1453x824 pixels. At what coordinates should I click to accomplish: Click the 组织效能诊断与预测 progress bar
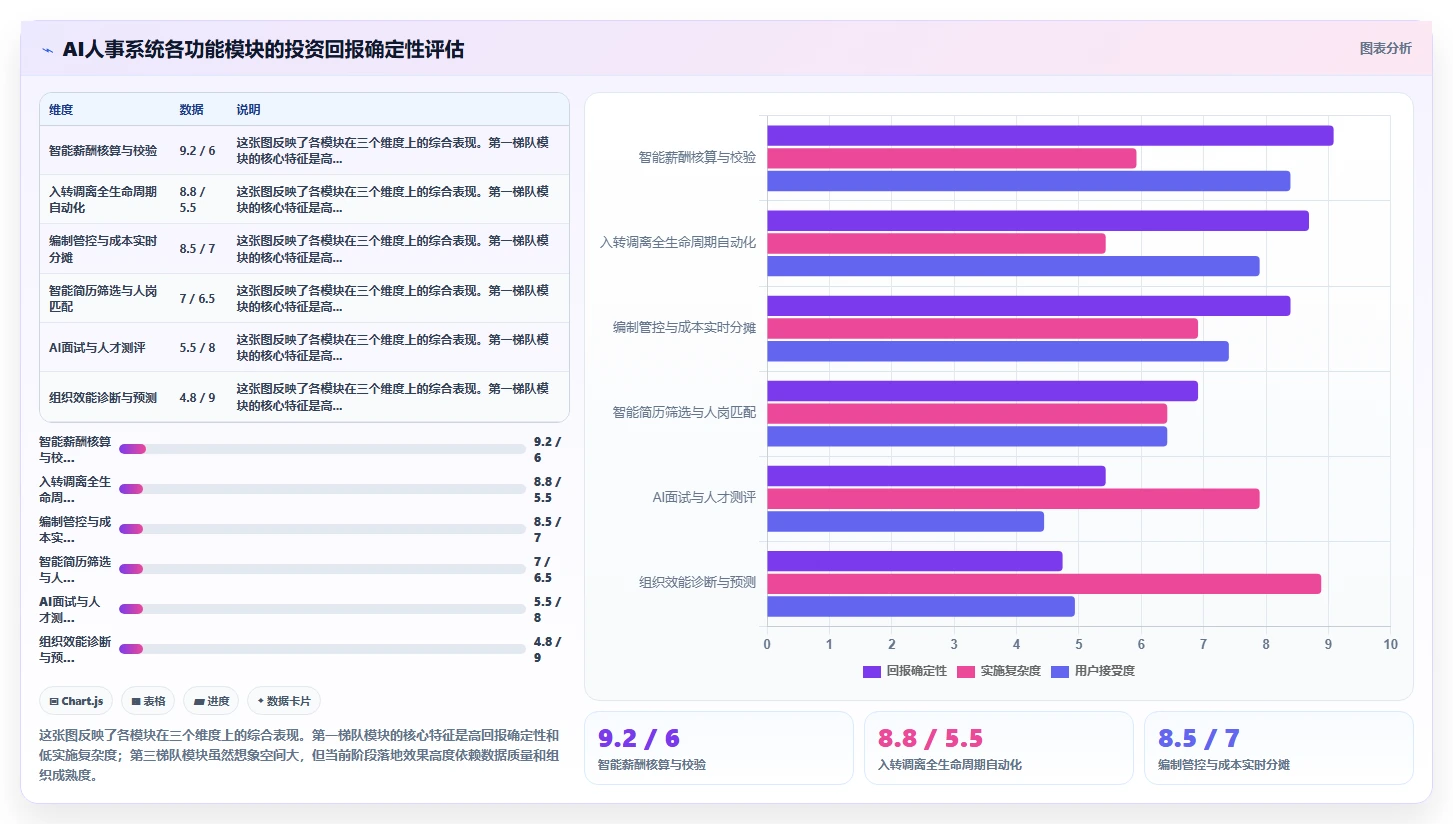322,649
